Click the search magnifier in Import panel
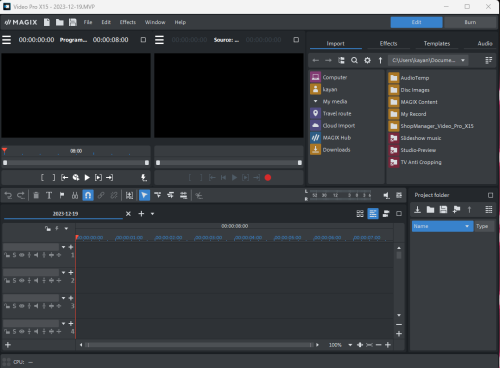 coord(354,60)
